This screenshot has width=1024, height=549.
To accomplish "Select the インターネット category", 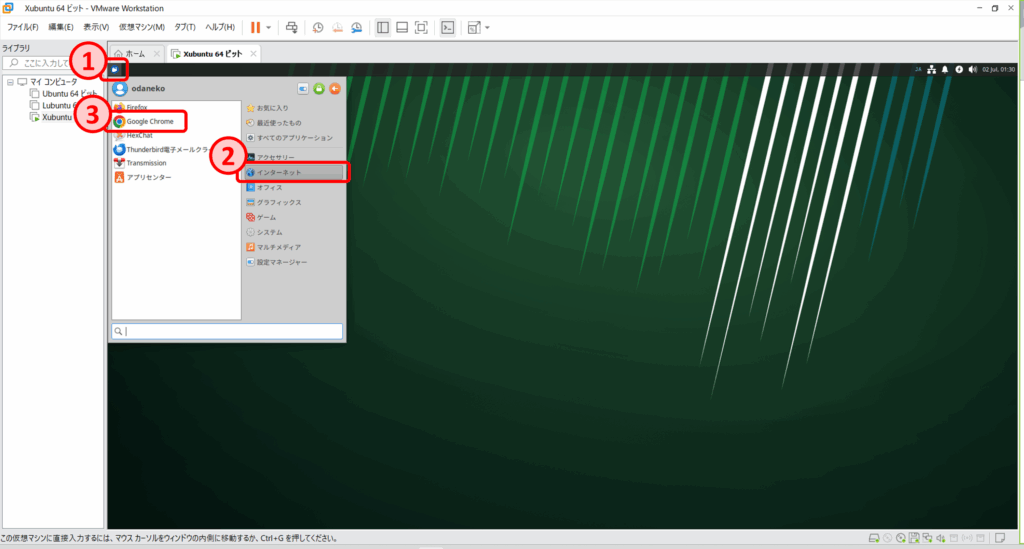I will point(293,173).
